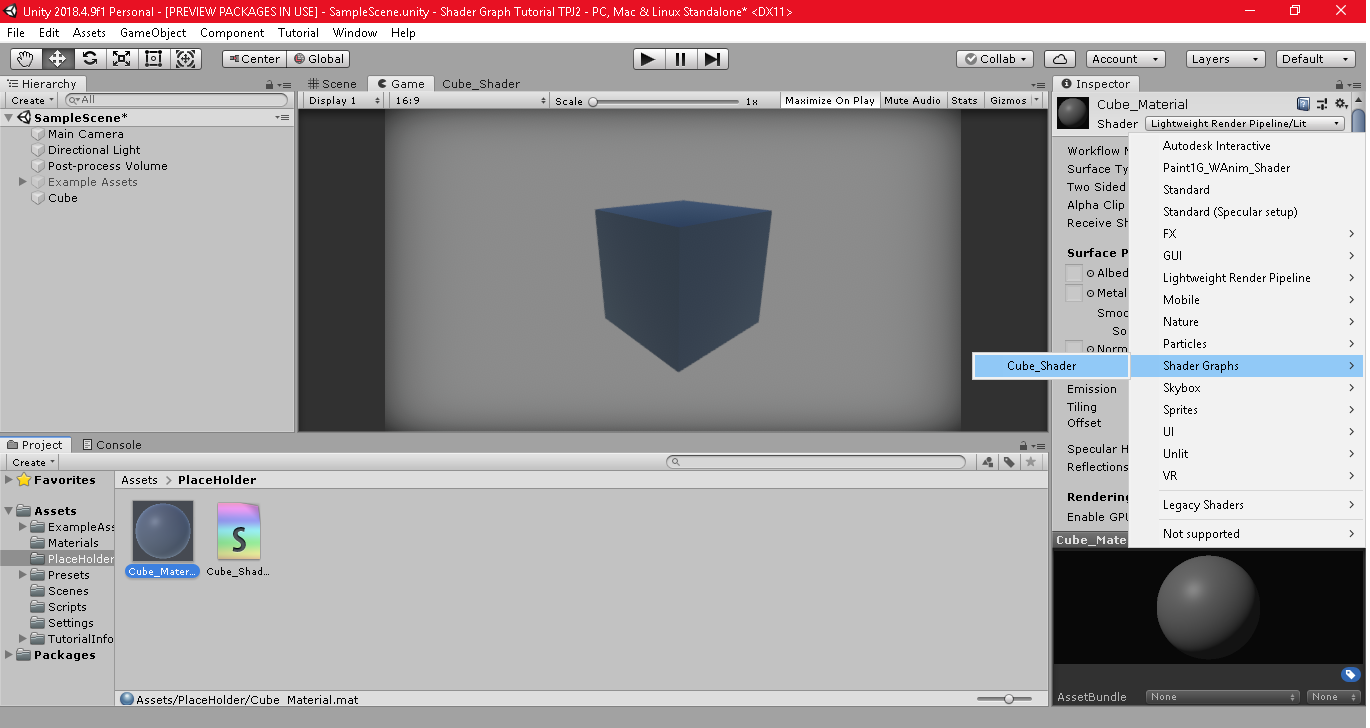Screen dimensions: 1370x728
Task: Open the cloud services panel
Action: click(x=1060, y=59)
